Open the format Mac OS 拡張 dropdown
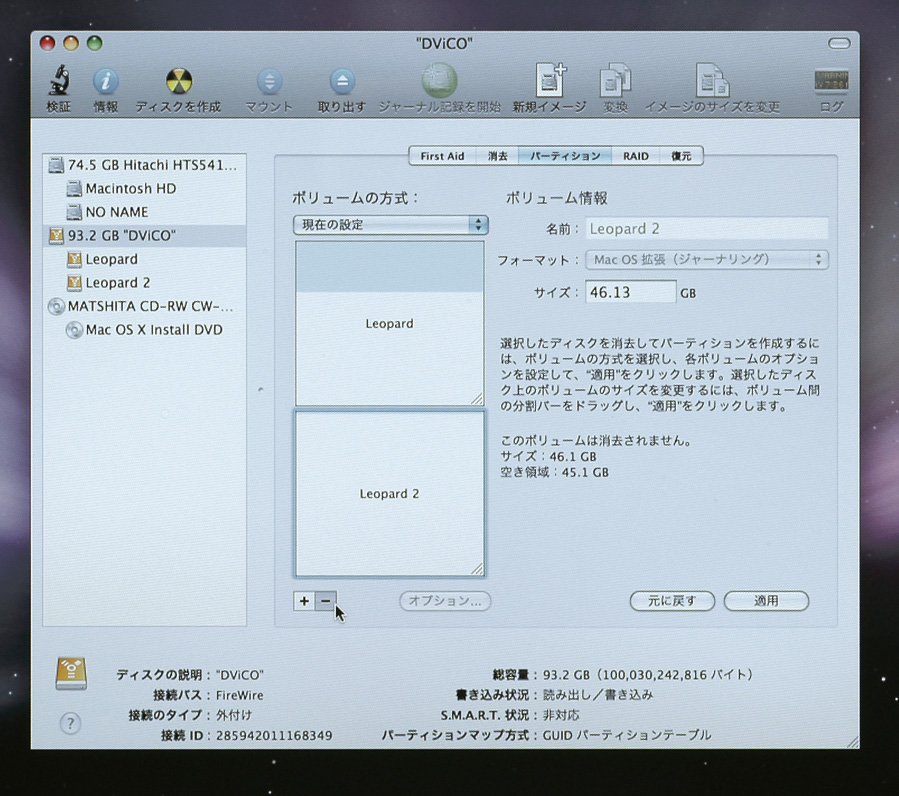Image resolution: width=899 pixels, height=796 pixels. [706, 260]
